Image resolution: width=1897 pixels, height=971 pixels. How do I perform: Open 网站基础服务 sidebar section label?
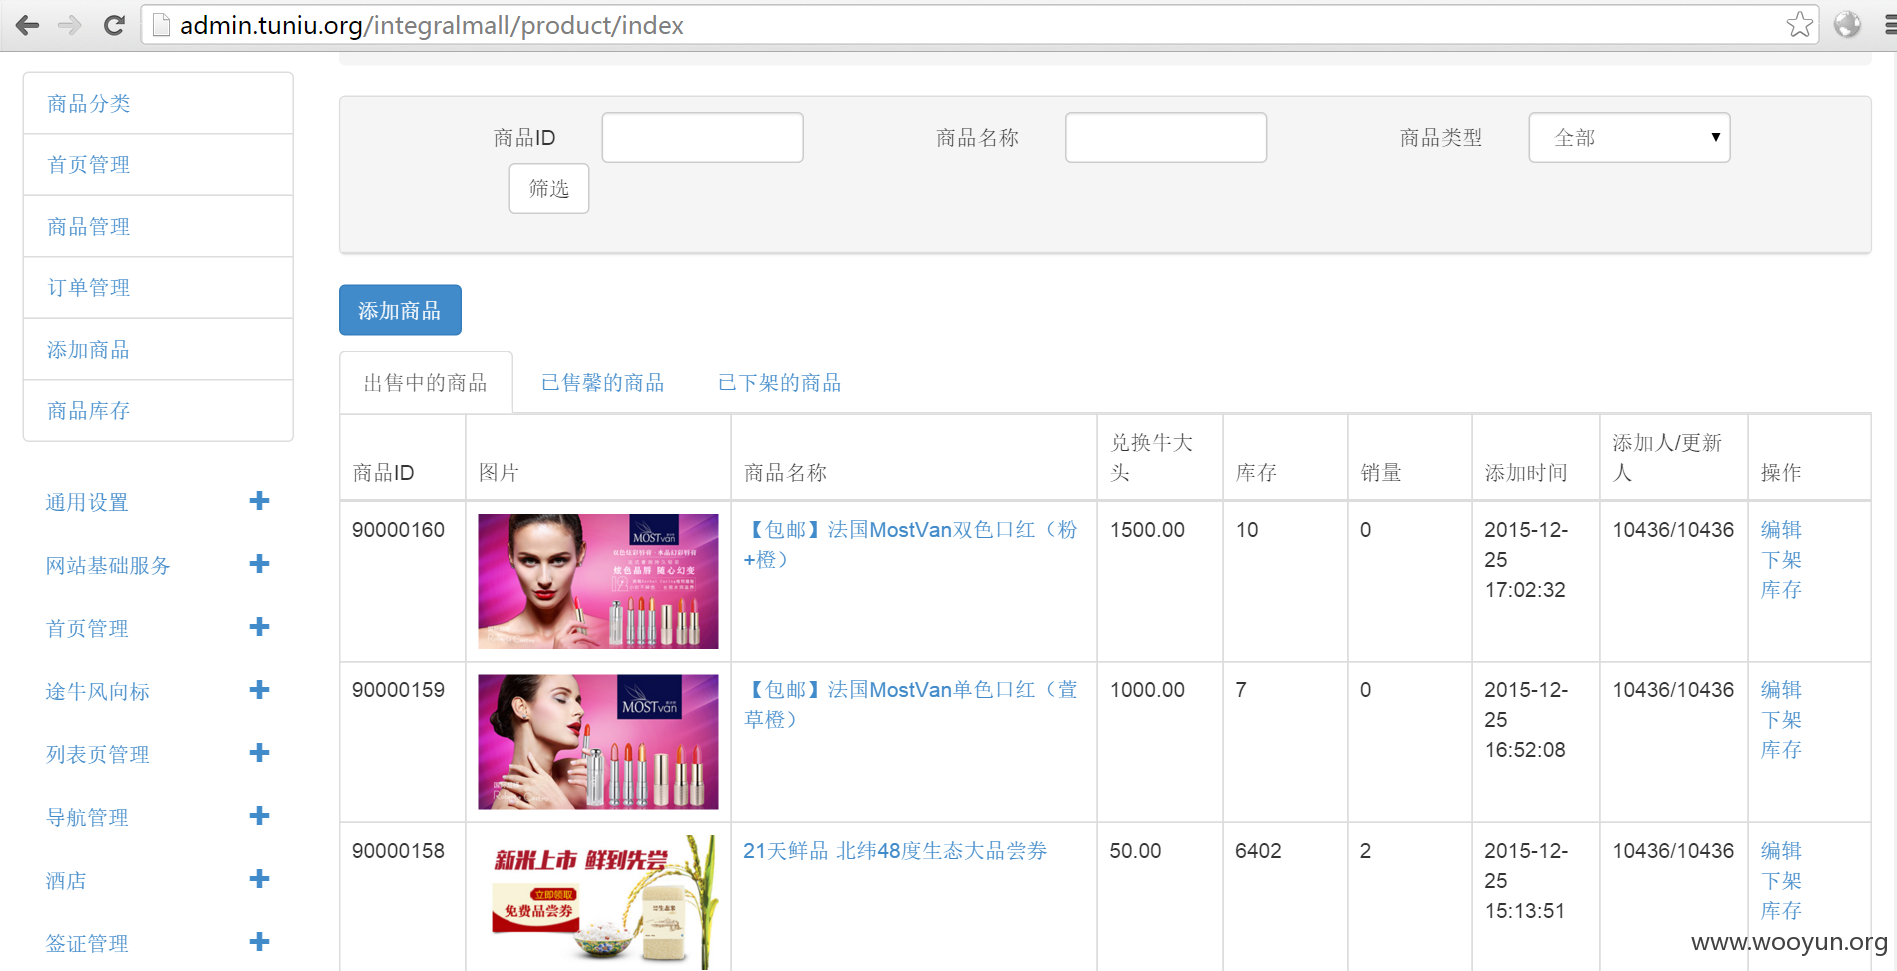click(x=108, y=566)
